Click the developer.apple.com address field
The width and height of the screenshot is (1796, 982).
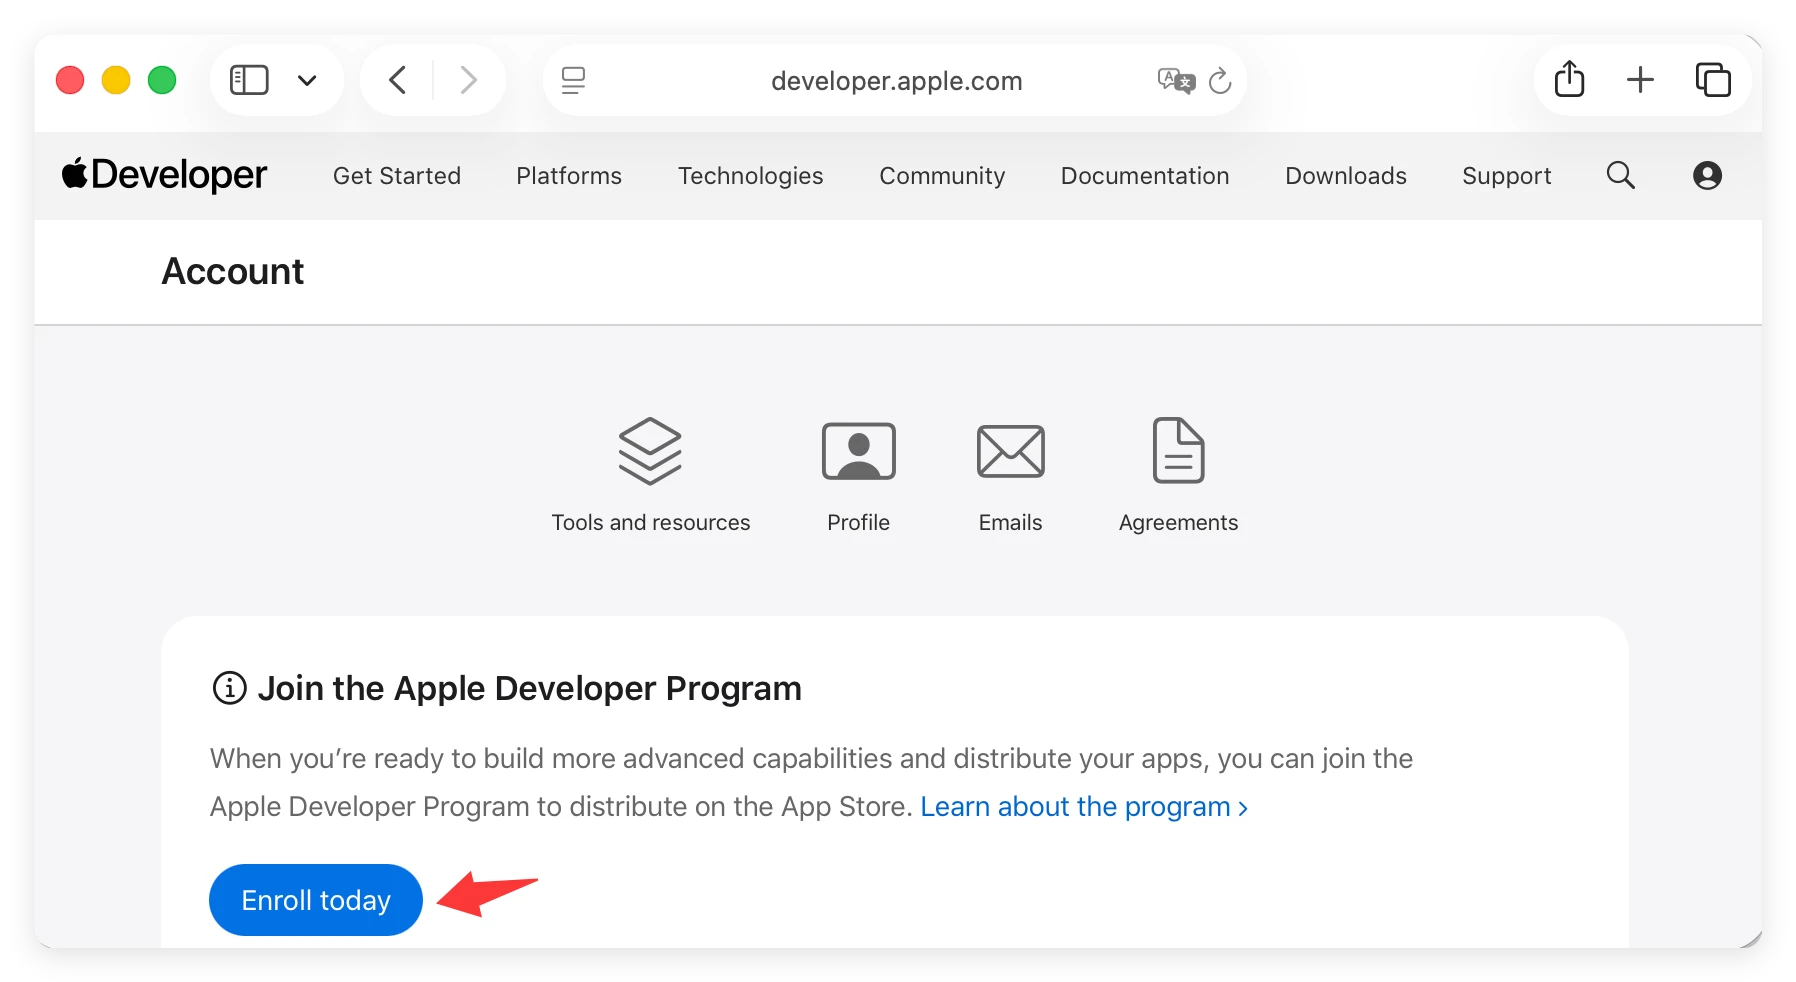point(896,81)
